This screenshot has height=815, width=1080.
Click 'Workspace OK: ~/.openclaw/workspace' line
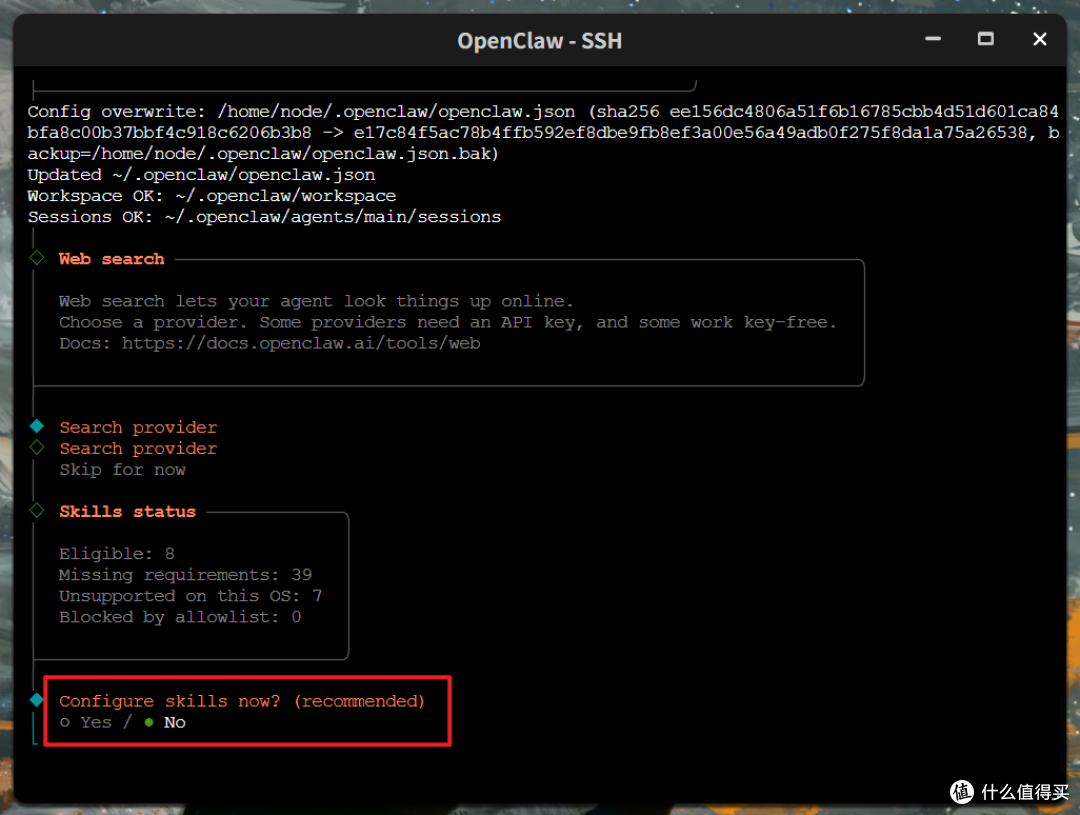point(211,196)
